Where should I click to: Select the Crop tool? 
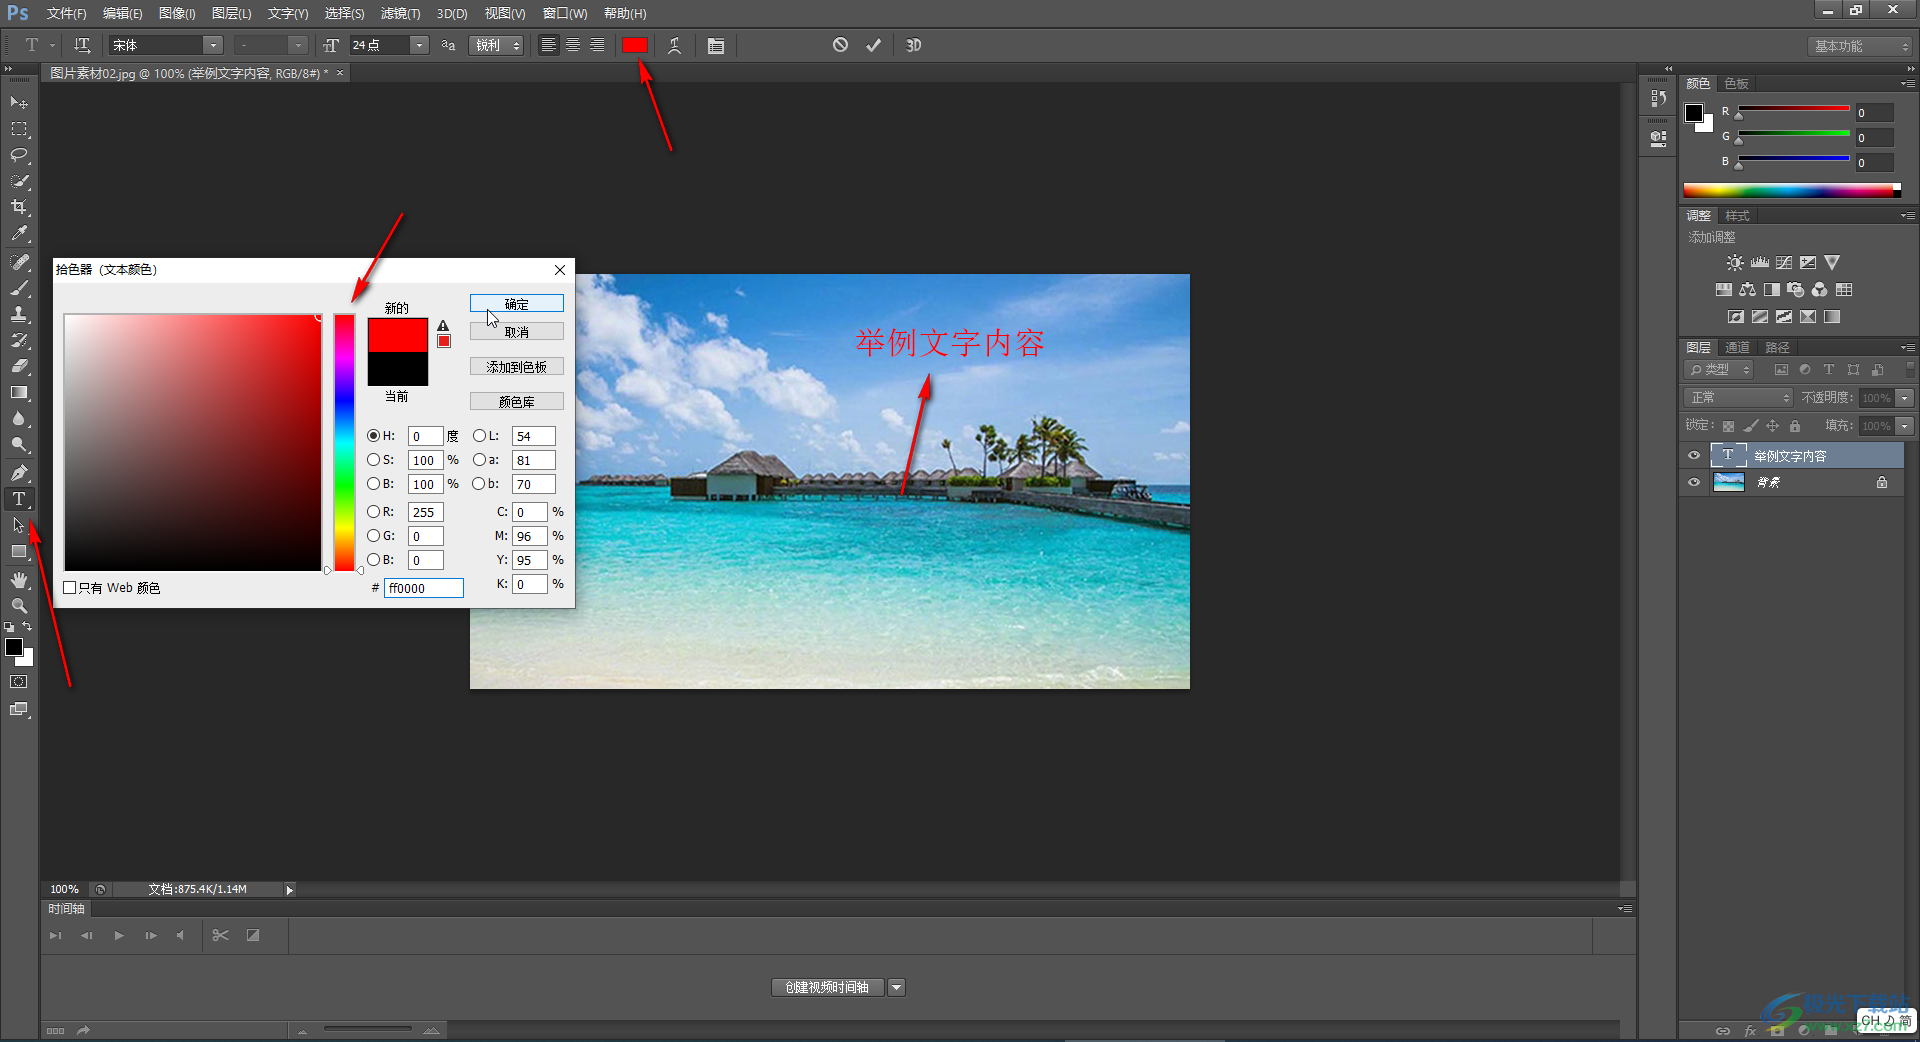click(x=19, y=207)
